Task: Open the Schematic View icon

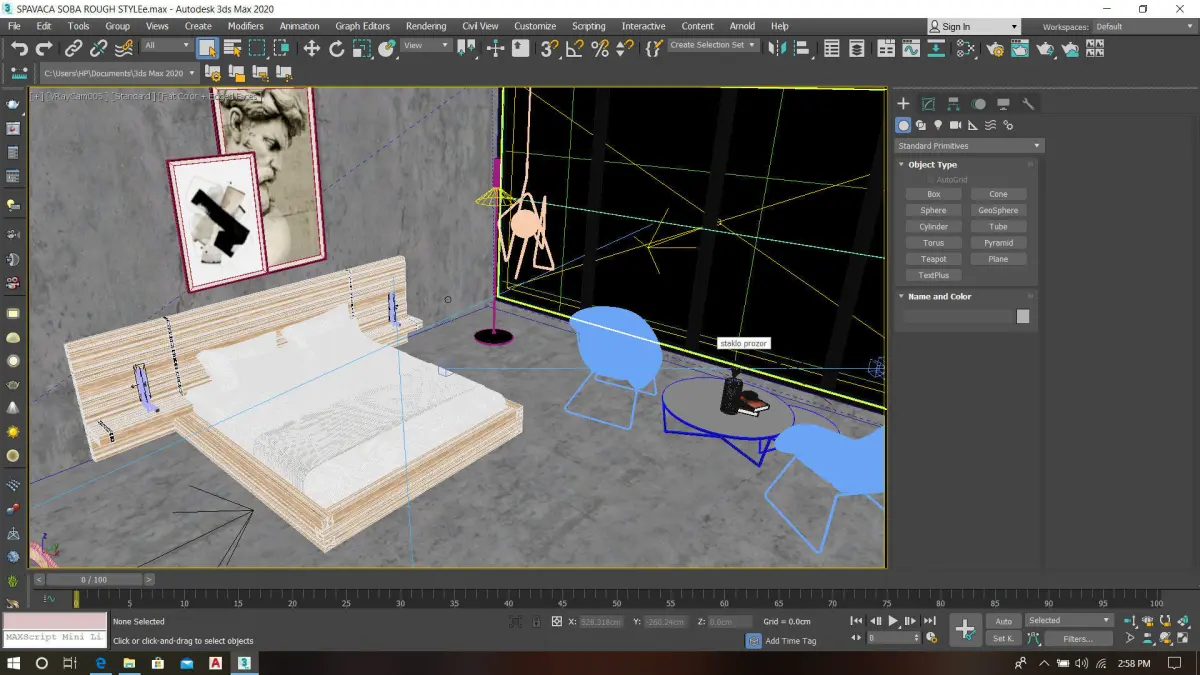Action: coord(936,48)
